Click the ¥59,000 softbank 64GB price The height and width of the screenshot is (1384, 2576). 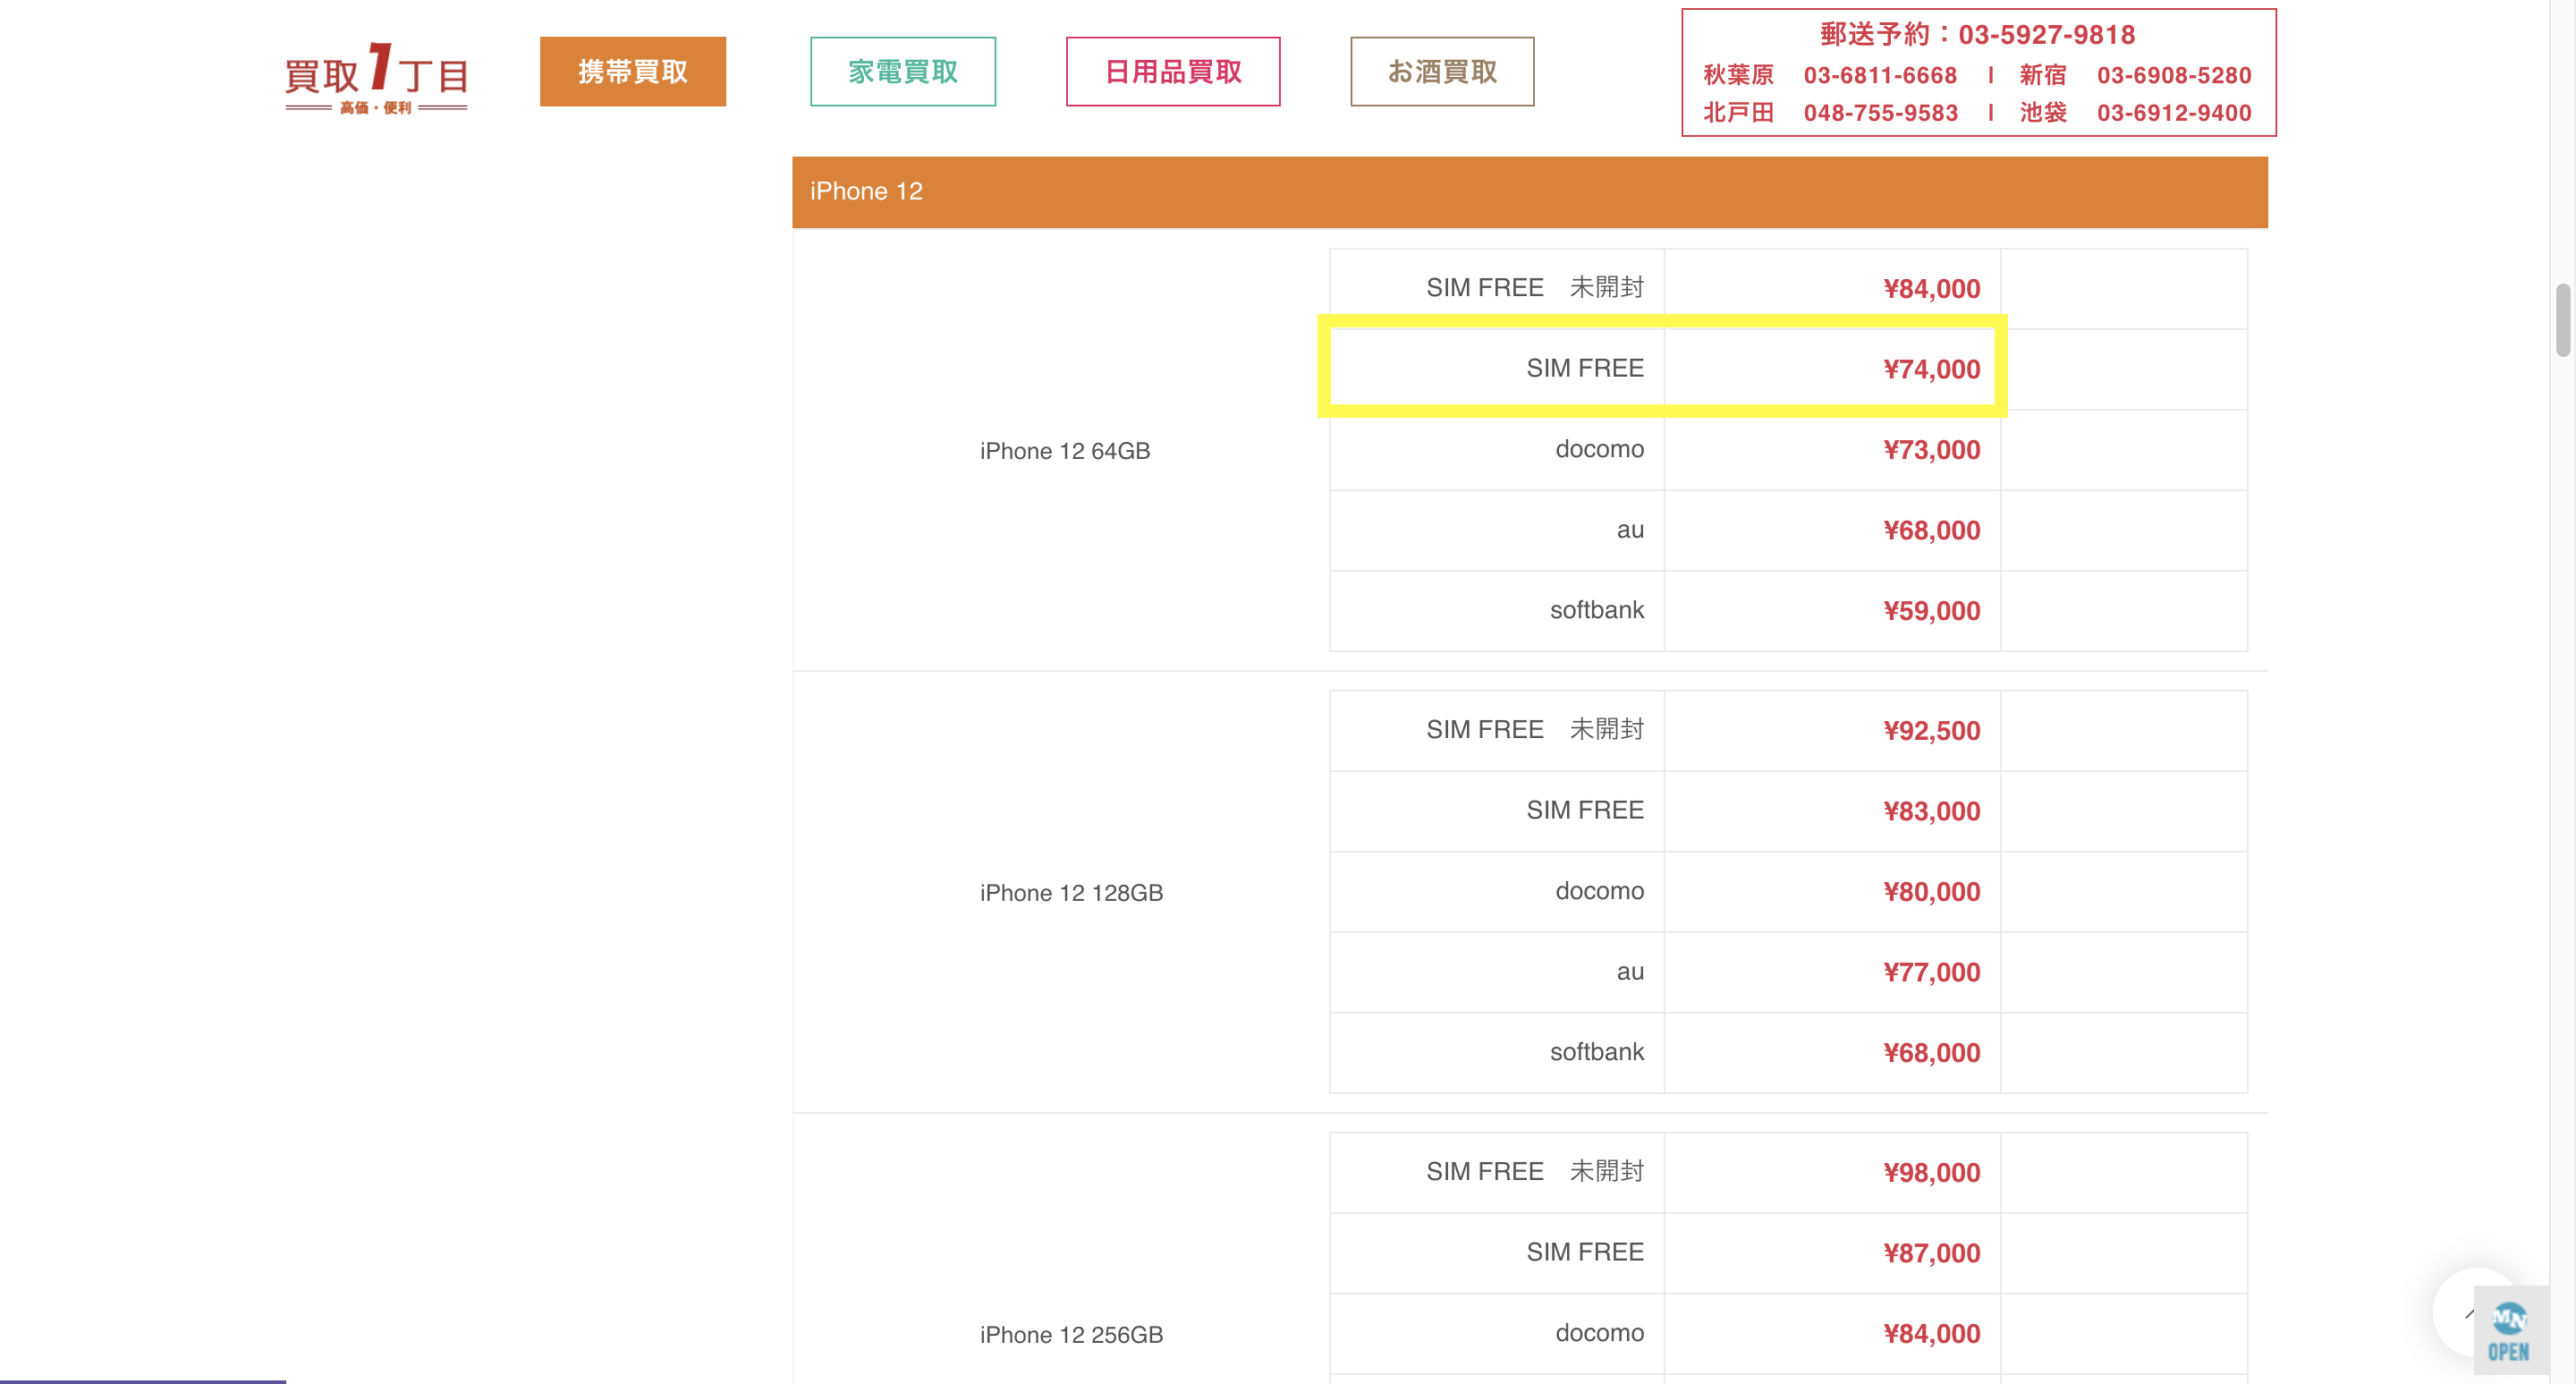[x=1931, y=611]
